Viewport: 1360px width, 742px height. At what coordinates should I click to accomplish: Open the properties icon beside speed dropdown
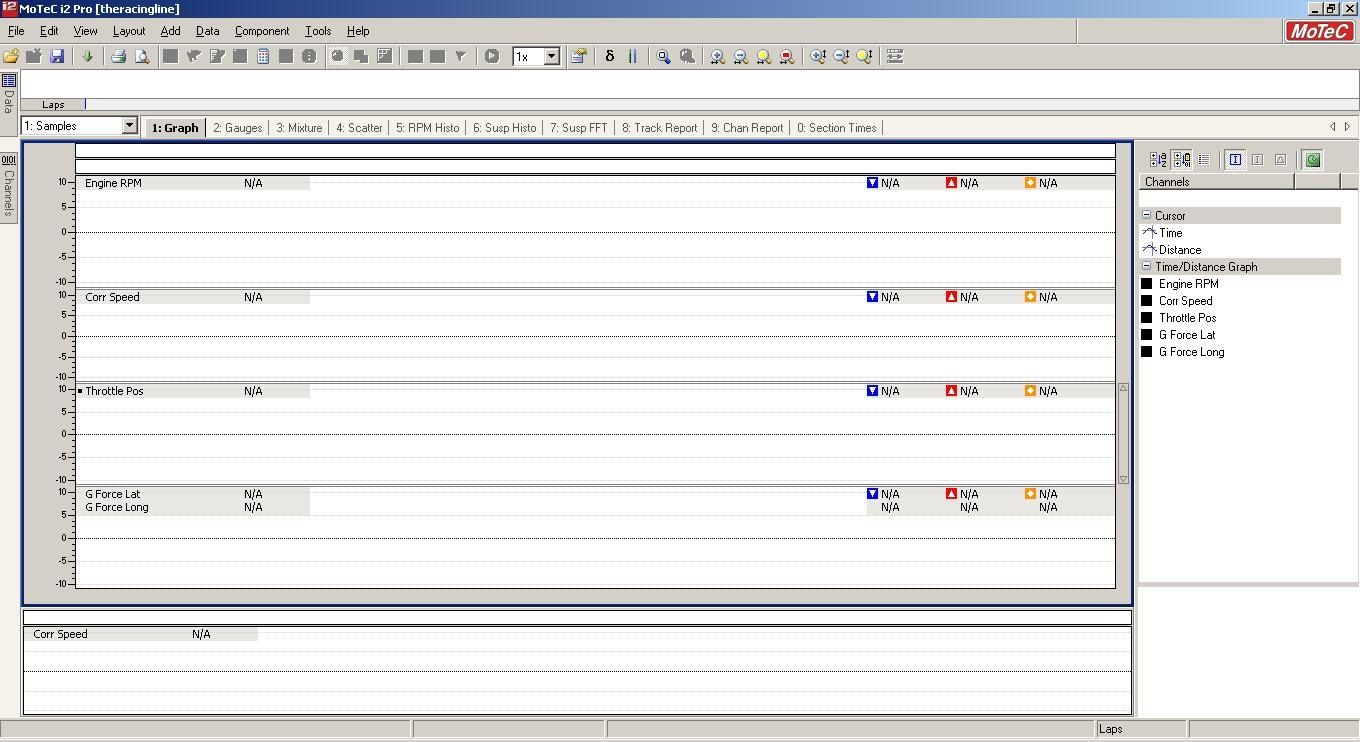click(x=578, y=57)
